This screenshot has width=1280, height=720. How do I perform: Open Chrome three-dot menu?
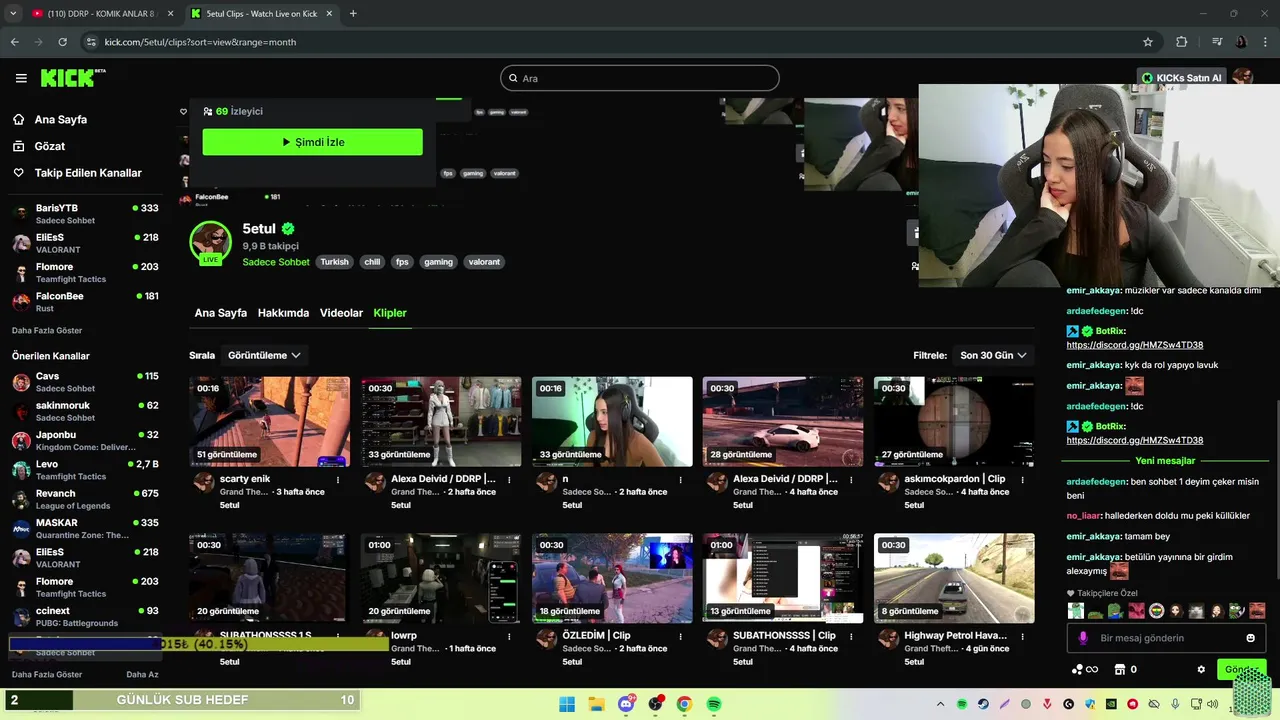tap(1266, 42)
